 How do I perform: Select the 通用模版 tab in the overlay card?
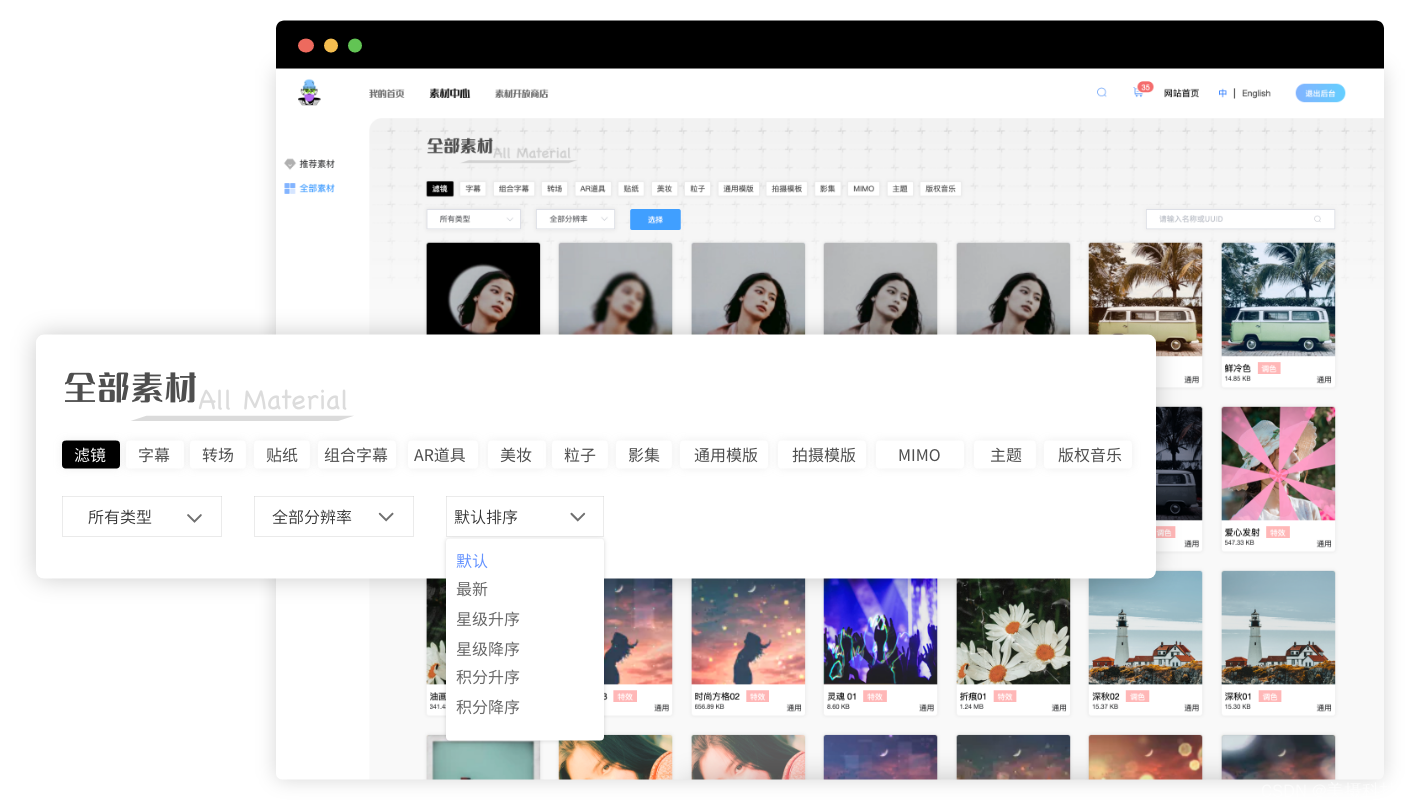(x=726, y=455)
